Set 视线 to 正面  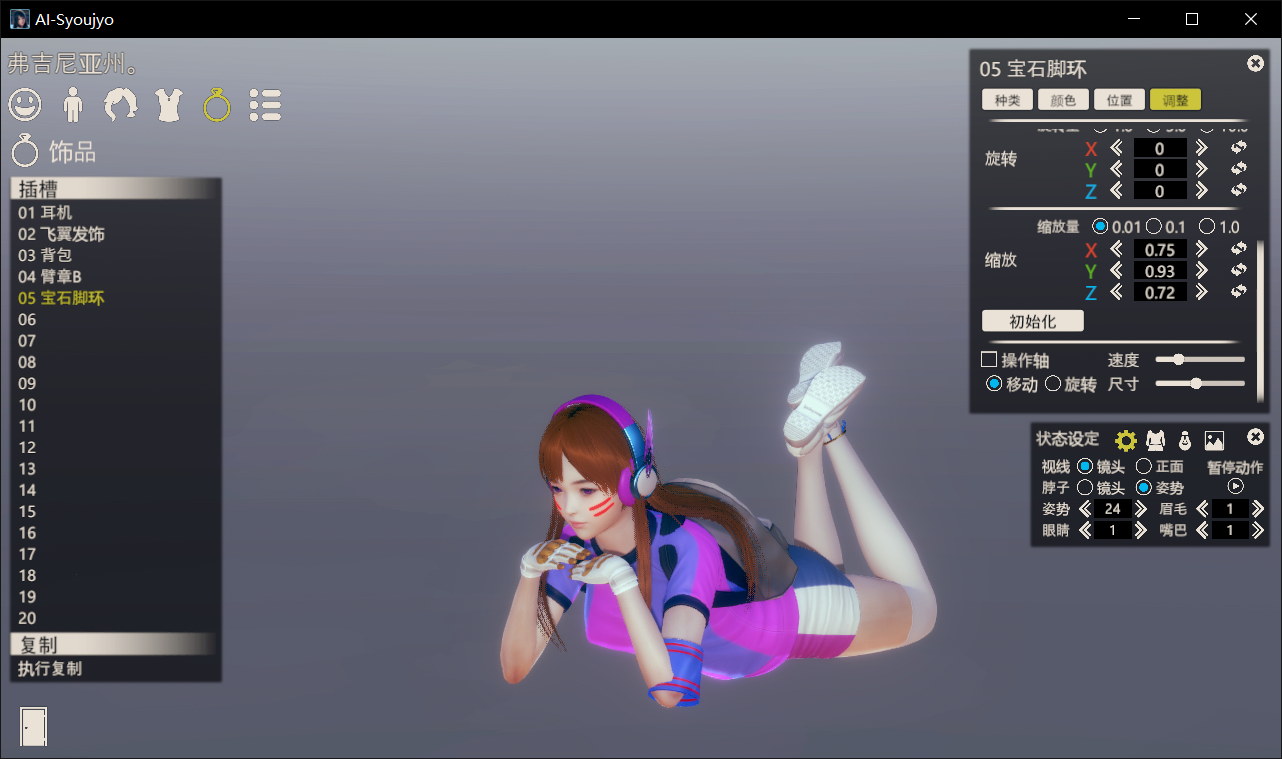tap(1144, 467)
